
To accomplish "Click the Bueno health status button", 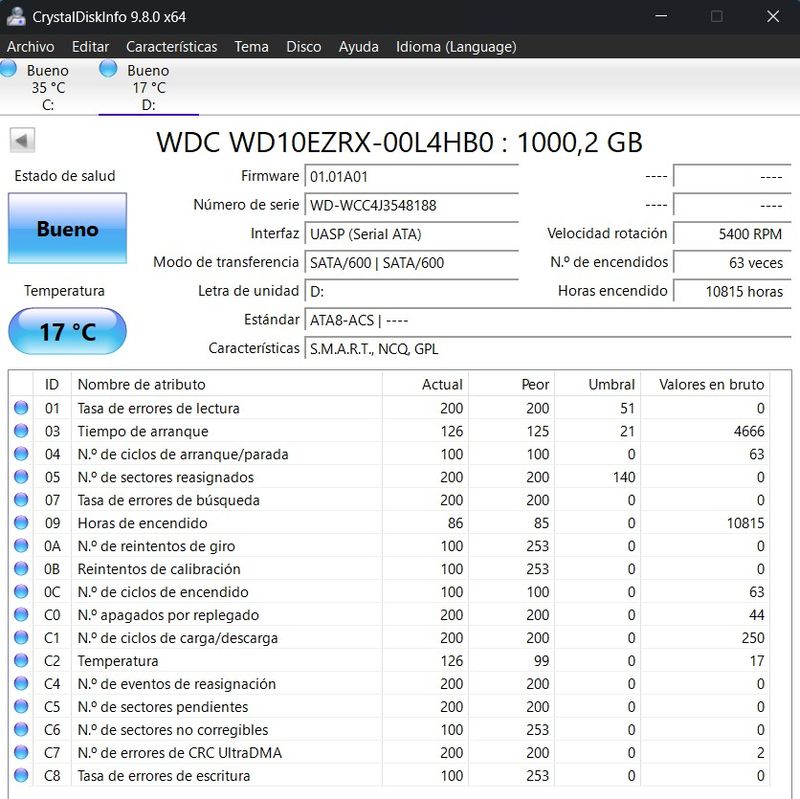I will pyautogui.click(x=67, y=229).
